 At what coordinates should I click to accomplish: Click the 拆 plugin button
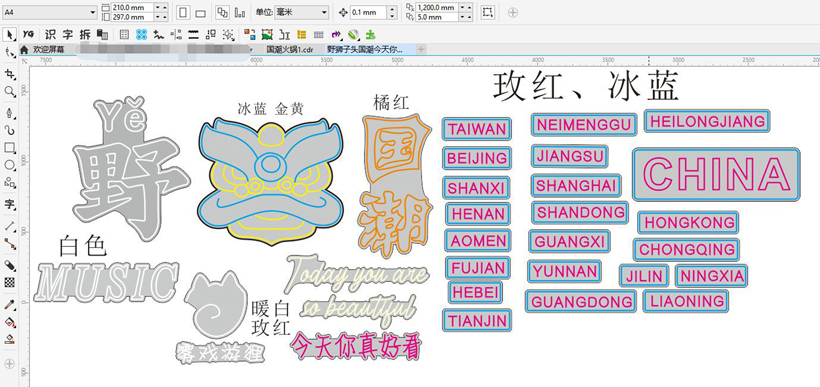[85, 35]
